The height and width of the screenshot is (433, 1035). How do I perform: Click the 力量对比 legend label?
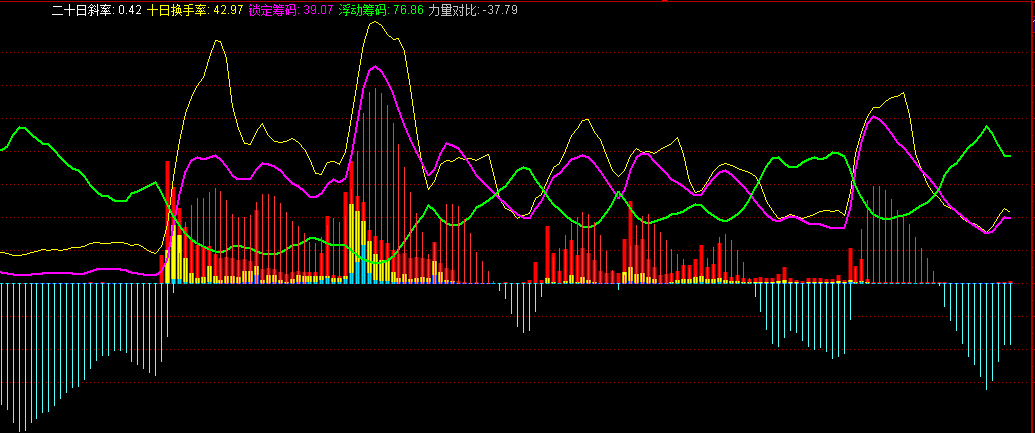coord(453,10)
